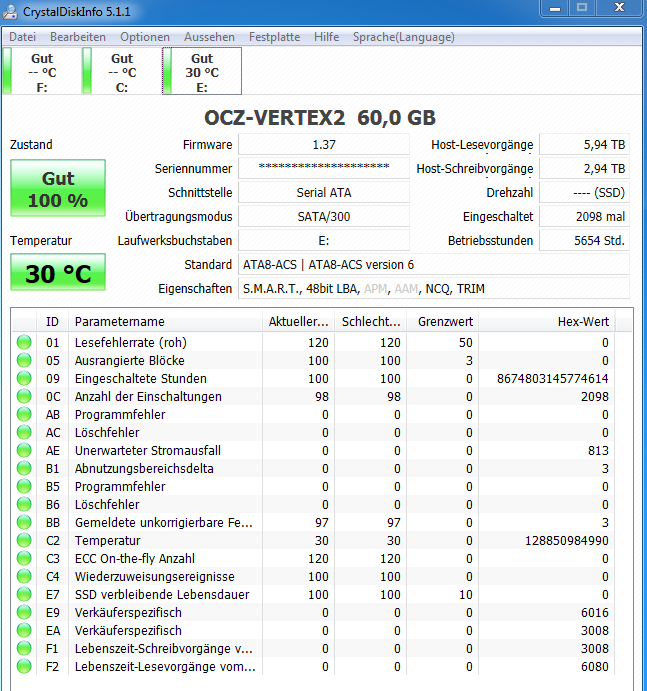Close the CrystalDiskInfo window

619,8
